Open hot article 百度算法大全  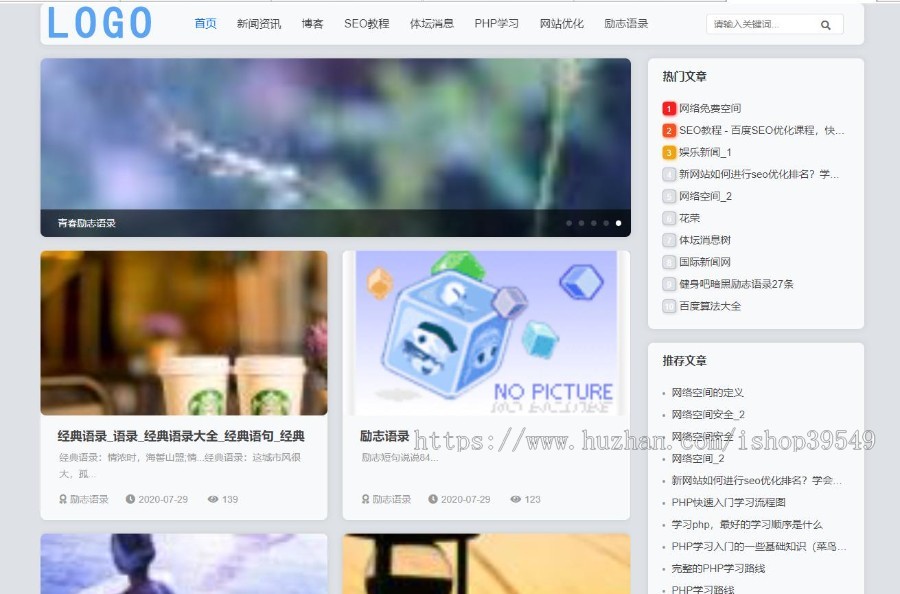pos(710,306)
